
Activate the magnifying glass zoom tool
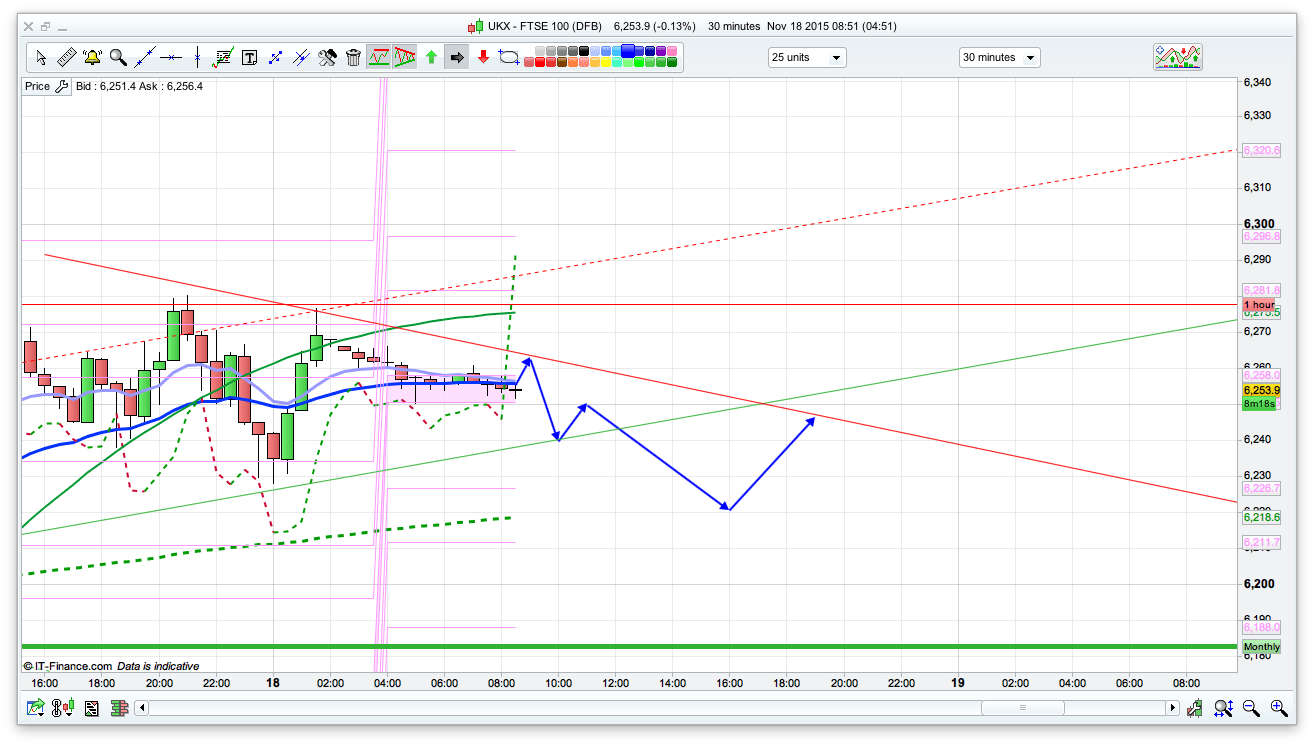pos(118,57)
